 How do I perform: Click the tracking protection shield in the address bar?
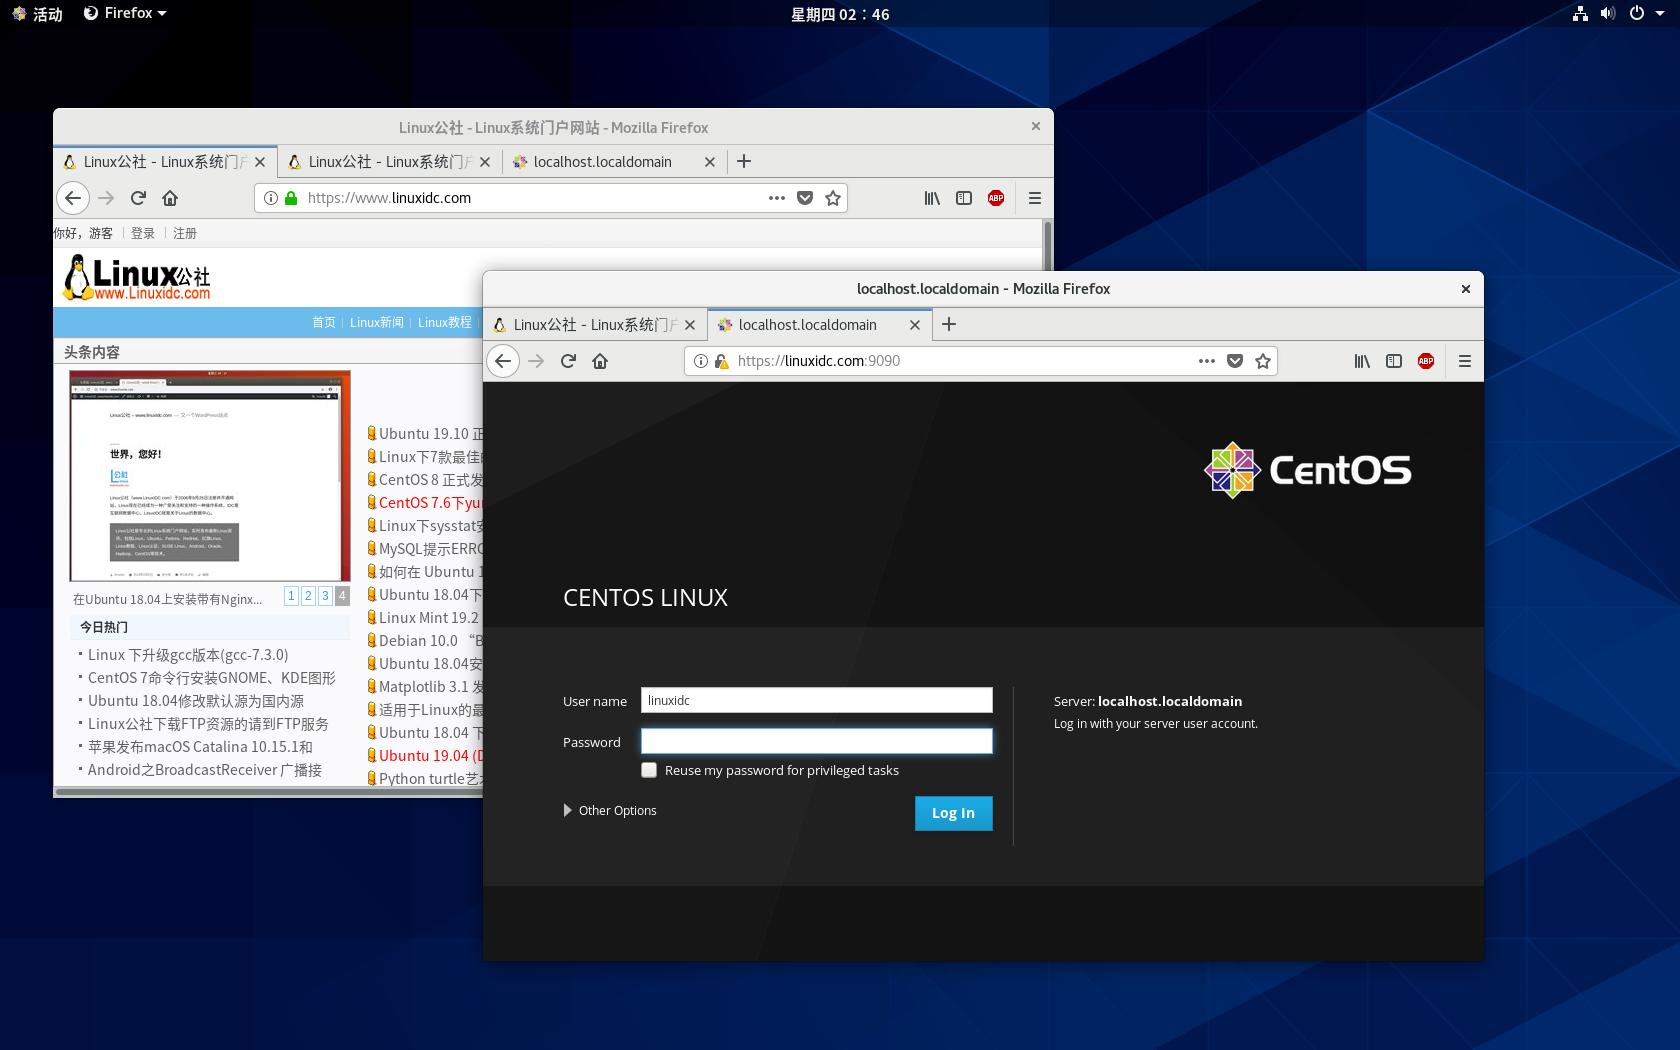721,361
